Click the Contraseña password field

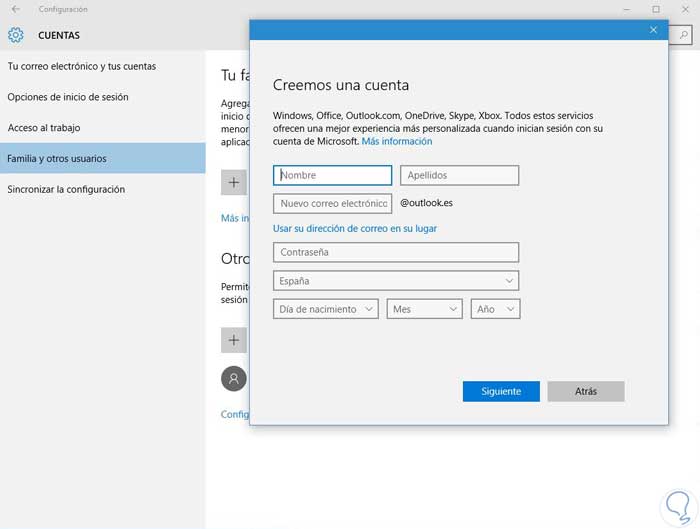click(396, 252)
